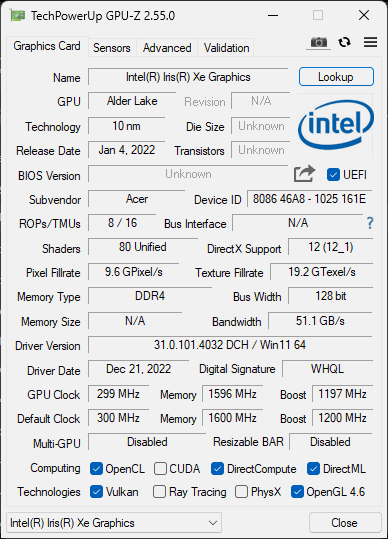The width and height of the screenshot is (388, 539).
Task: Go to the Validation tab
Action: pos(226,48)
